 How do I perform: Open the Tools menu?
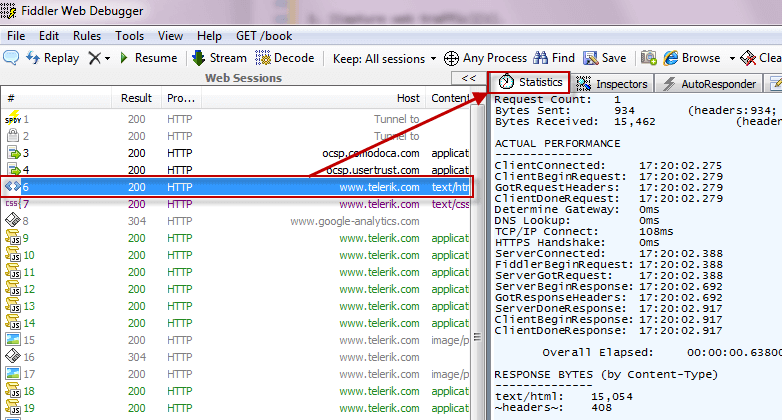(129, 35)
